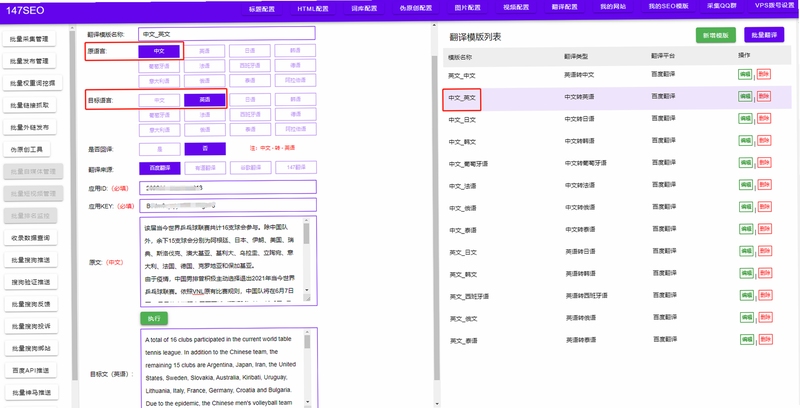The height and width of the screenshot is (408, 800).
Task: Open 百度API推送 from the sidebar
Action: [30, 370]
